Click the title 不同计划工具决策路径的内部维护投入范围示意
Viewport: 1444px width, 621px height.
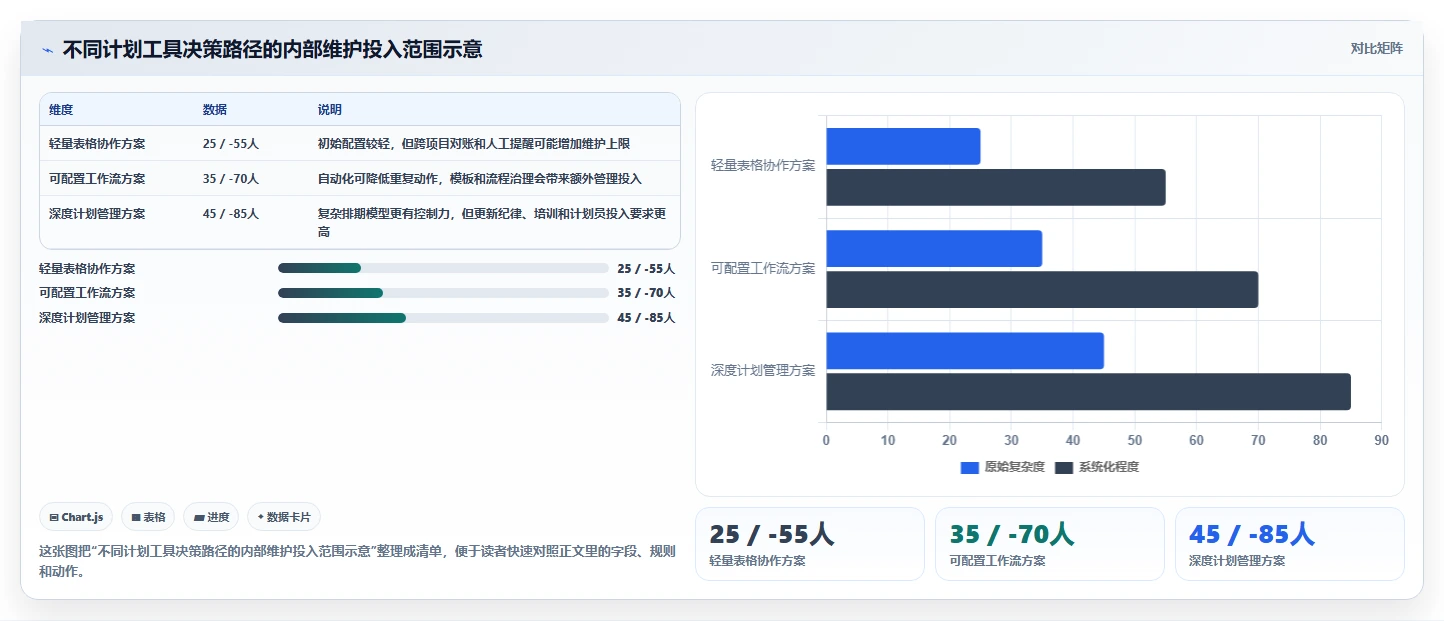pos(272,49)
